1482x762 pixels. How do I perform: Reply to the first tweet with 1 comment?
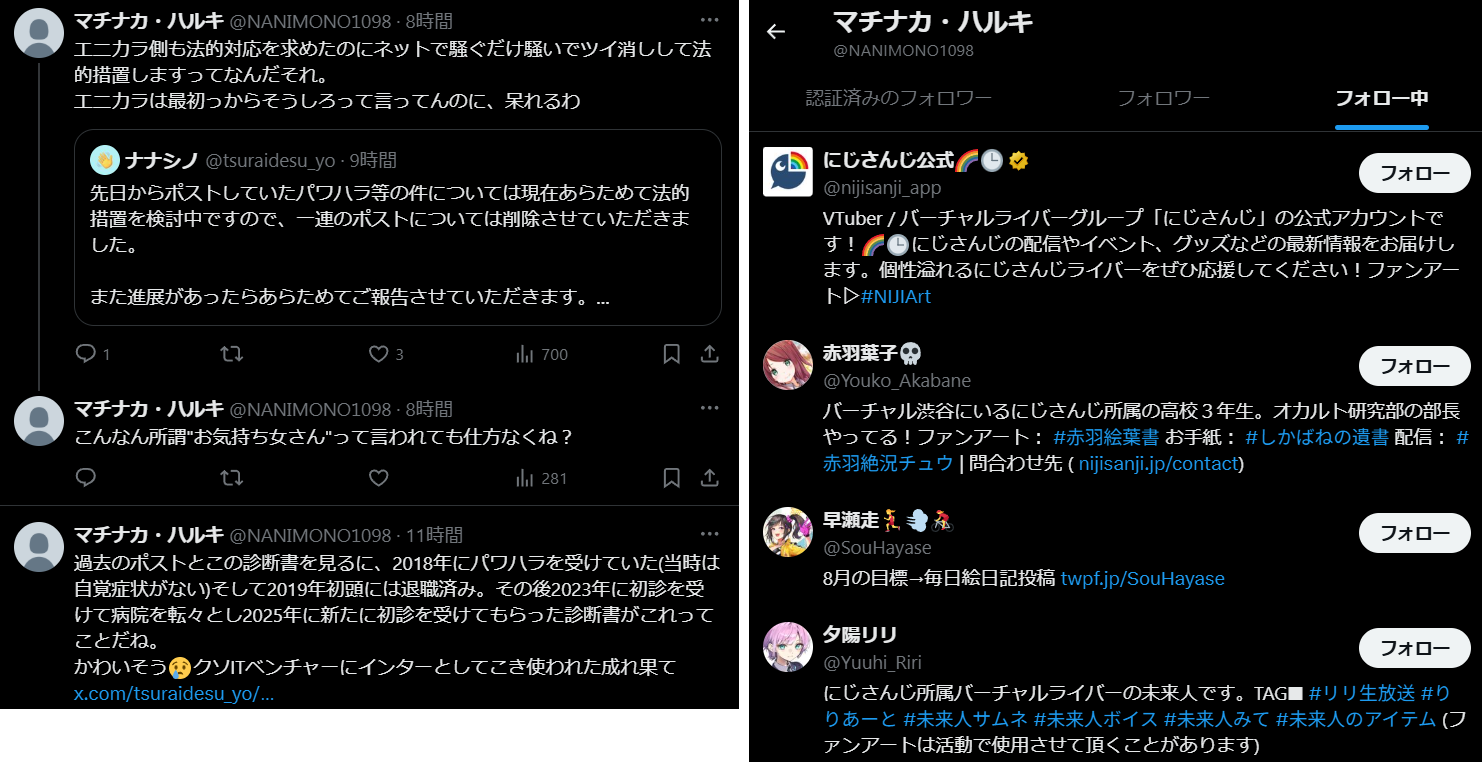click(x=94, y=354)
